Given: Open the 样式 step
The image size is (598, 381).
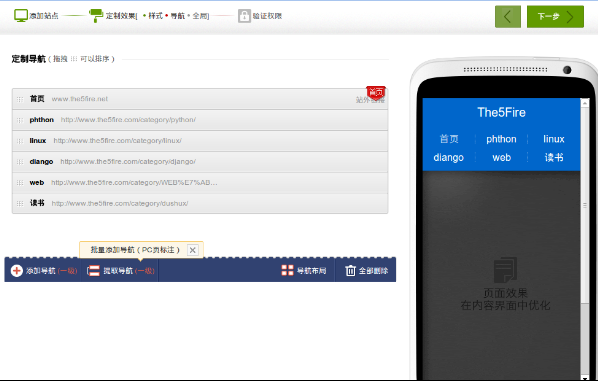Looking at the screenshot, I should [x=155, y=16].
